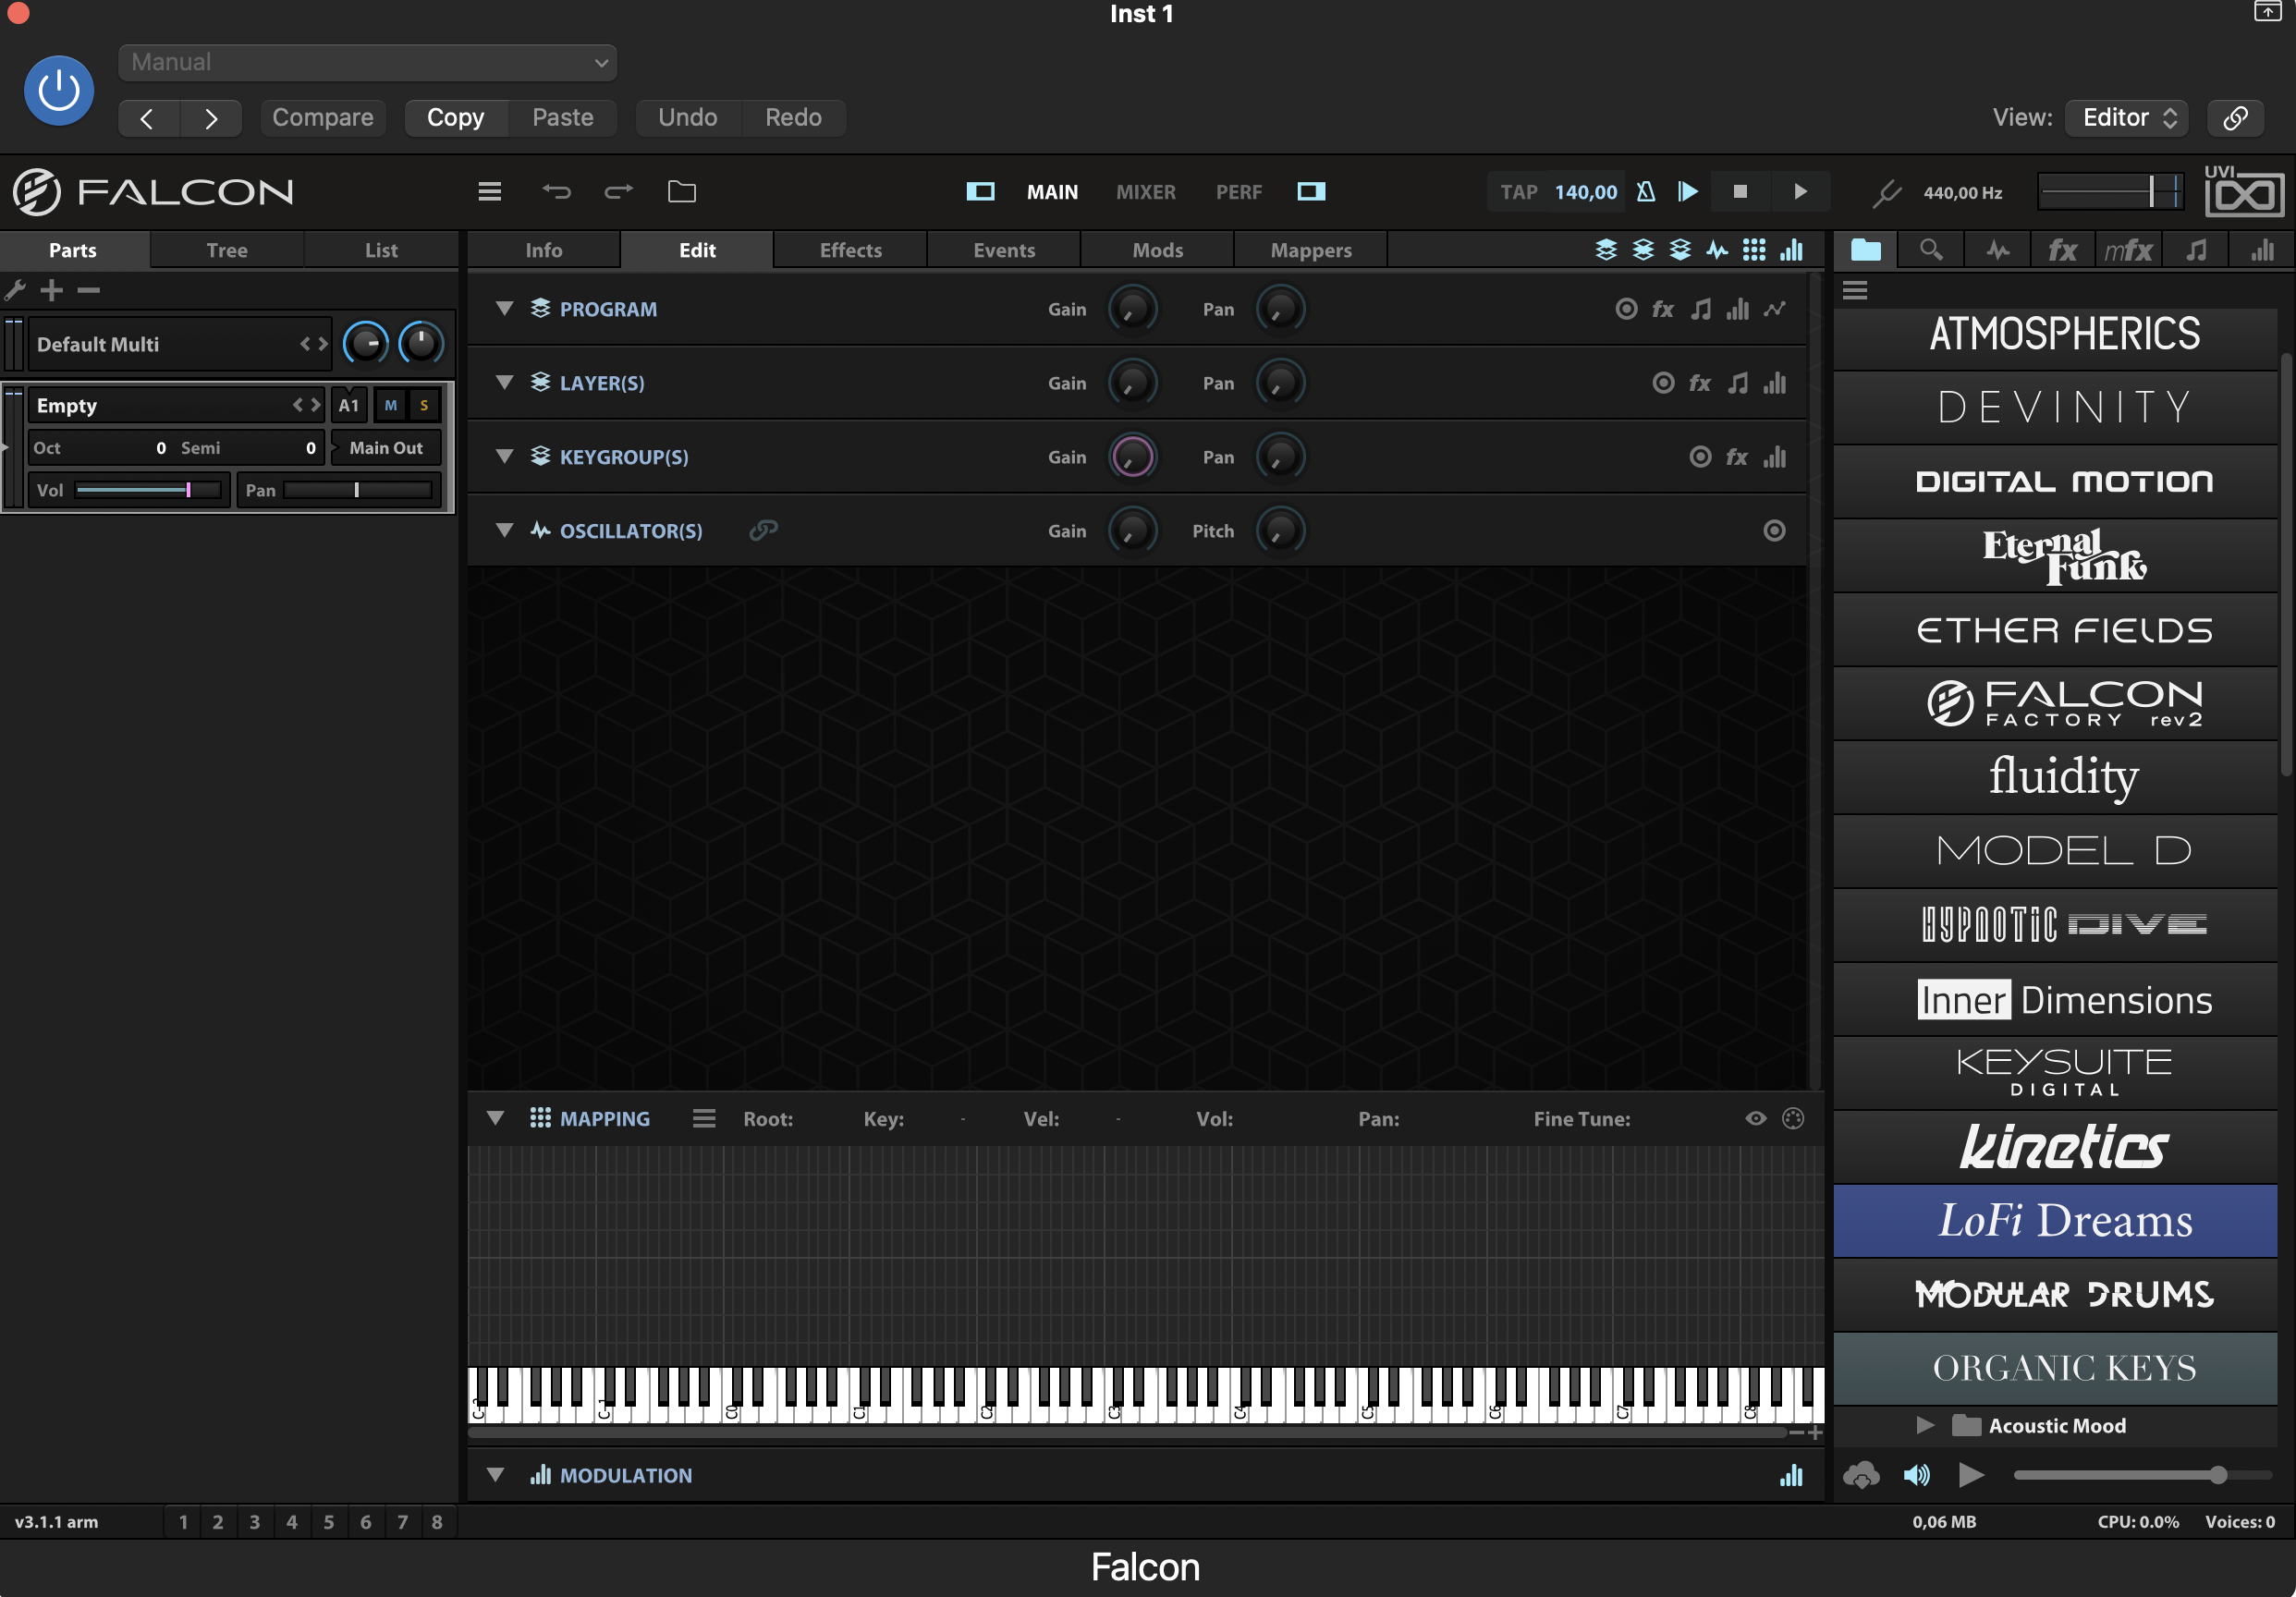Open the modulation bars browser tab
Viewport: 2296px width, 1597px height.
coord(2262,250)
